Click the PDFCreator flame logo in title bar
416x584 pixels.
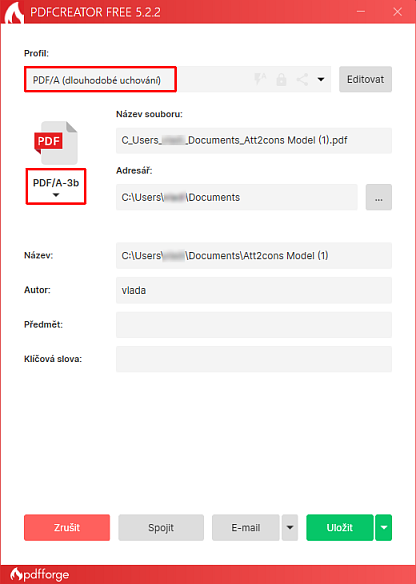click(x=14, y=12)
